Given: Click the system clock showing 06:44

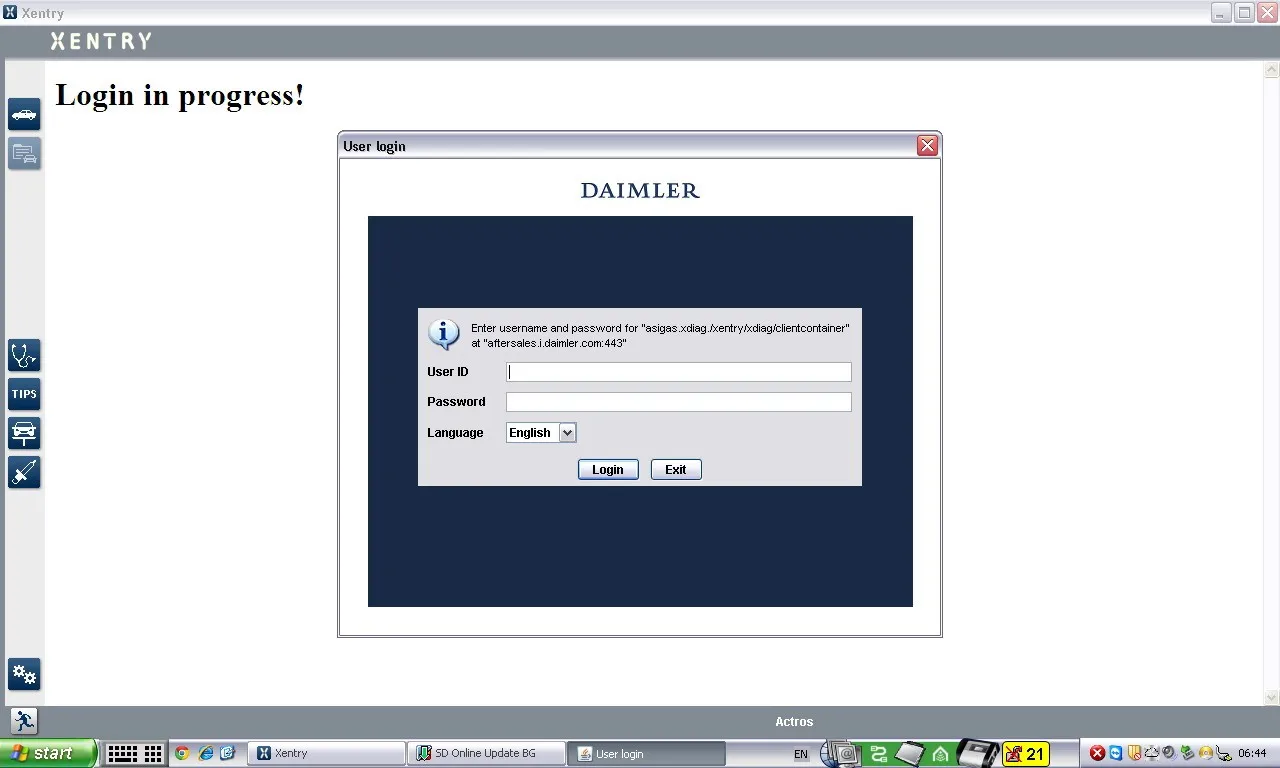Looking at the screenshot, I should point(1252,754).
